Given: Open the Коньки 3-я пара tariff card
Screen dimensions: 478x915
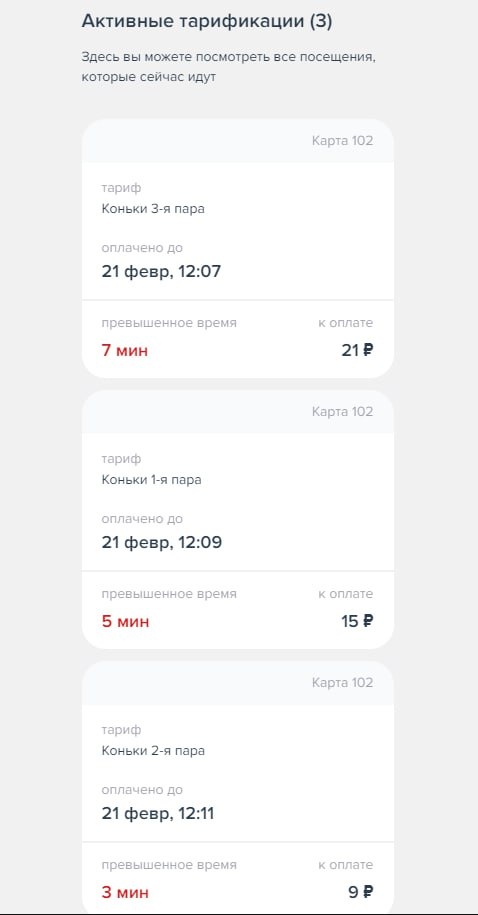Looking at the screenshot, I should [x=238, y=249].
